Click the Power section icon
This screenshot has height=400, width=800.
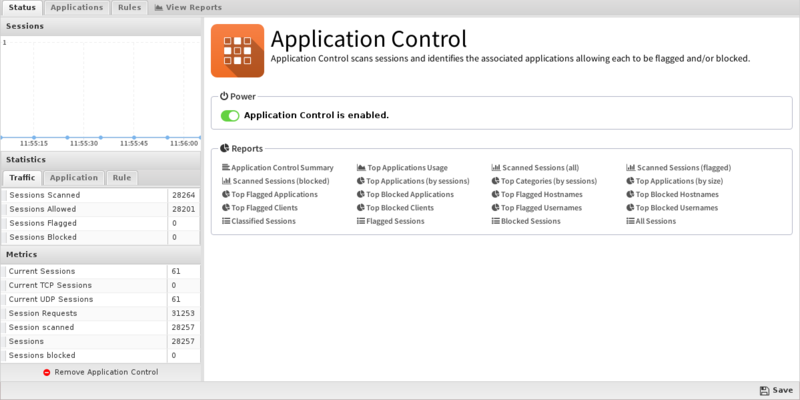(225, 96)
